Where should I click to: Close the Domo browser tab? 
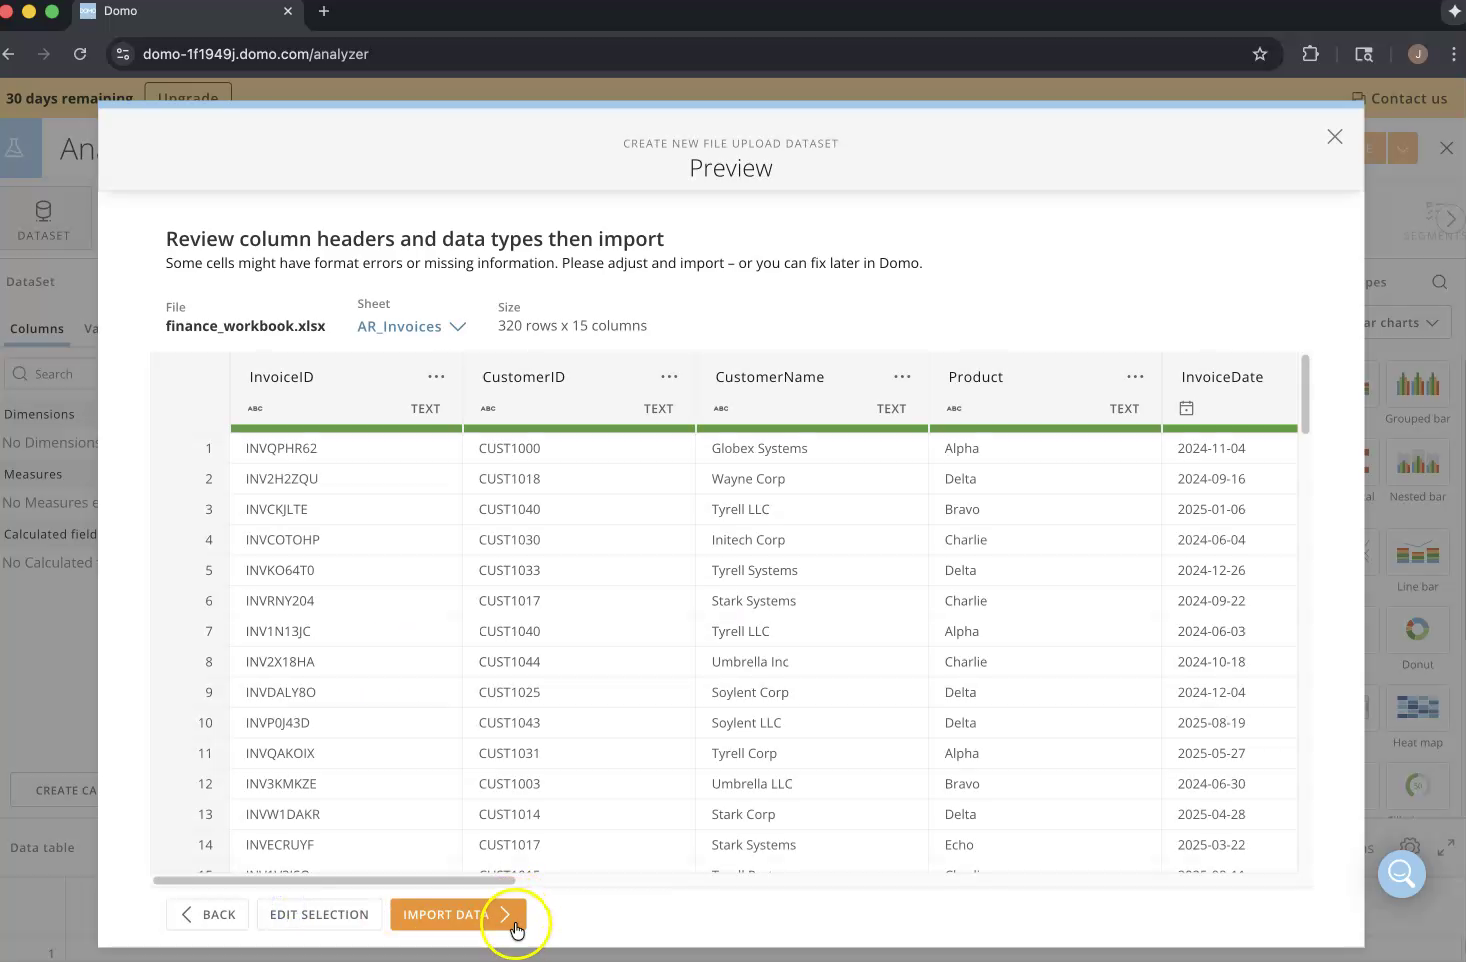pos(288,11)
